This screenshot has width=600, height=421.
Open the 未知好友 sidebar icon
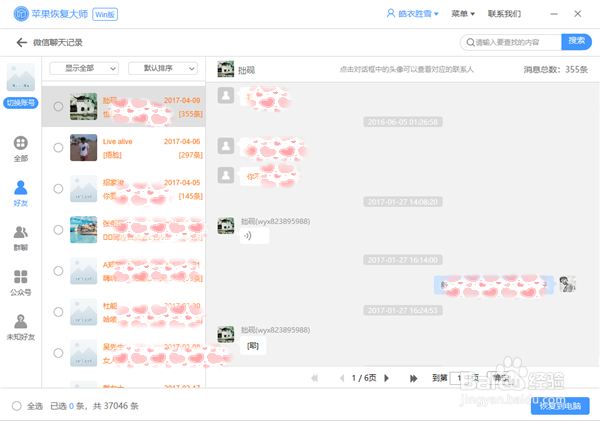(x=21, y=321)
